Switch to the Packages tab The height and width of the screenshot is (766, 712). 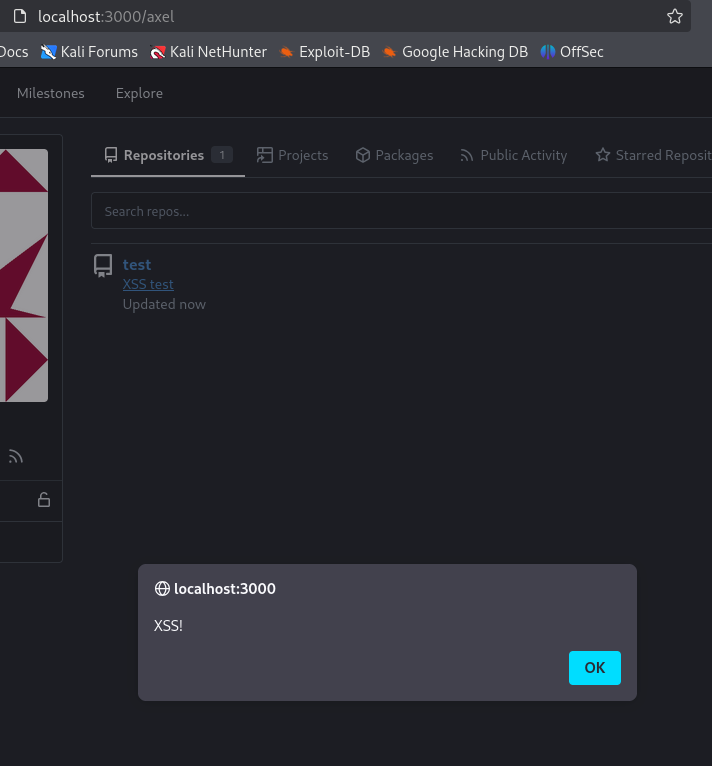click(394, 155)
